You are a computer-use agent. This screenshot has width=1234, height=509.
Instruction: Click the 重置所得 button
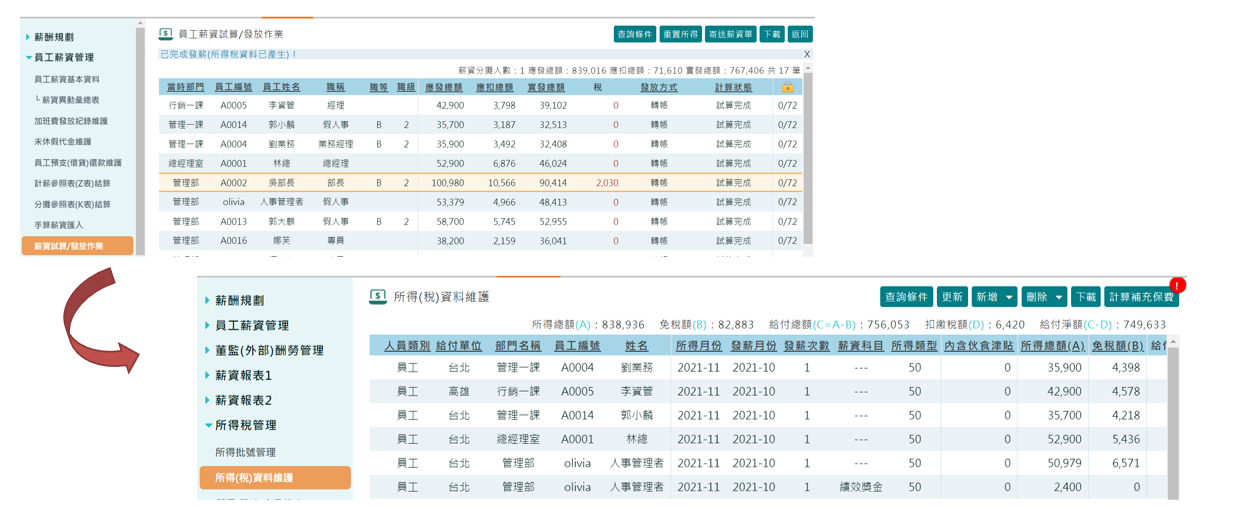680,34
